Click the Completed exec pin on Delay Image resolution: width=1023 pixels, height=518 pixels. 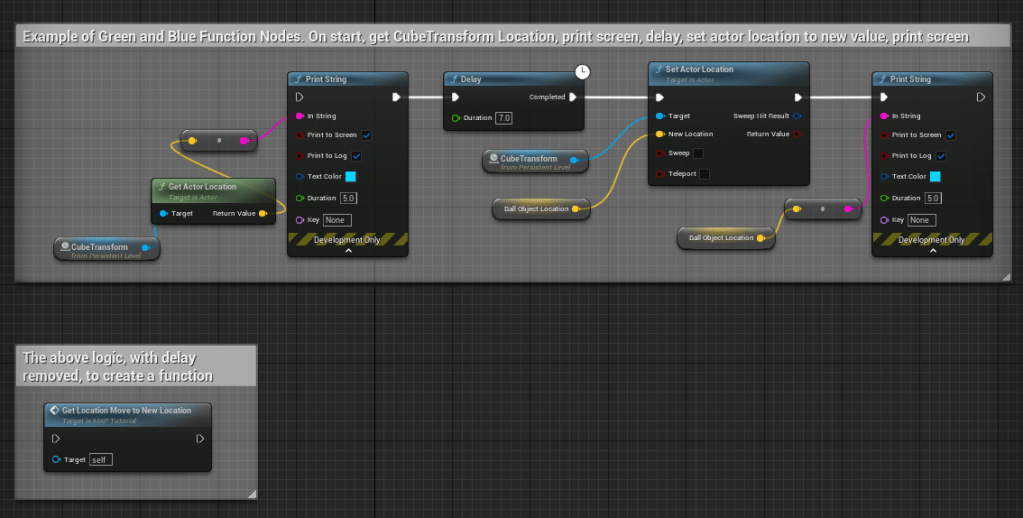[x=573, y=97]
